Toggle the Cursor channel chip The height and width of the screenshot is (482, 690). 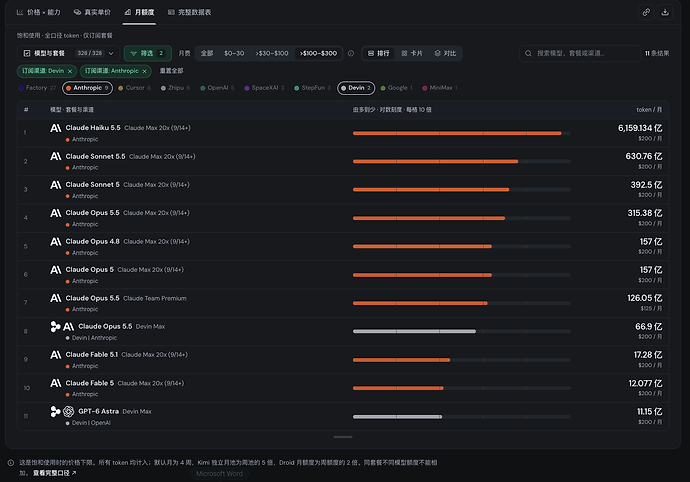click(x=134, y=88)
